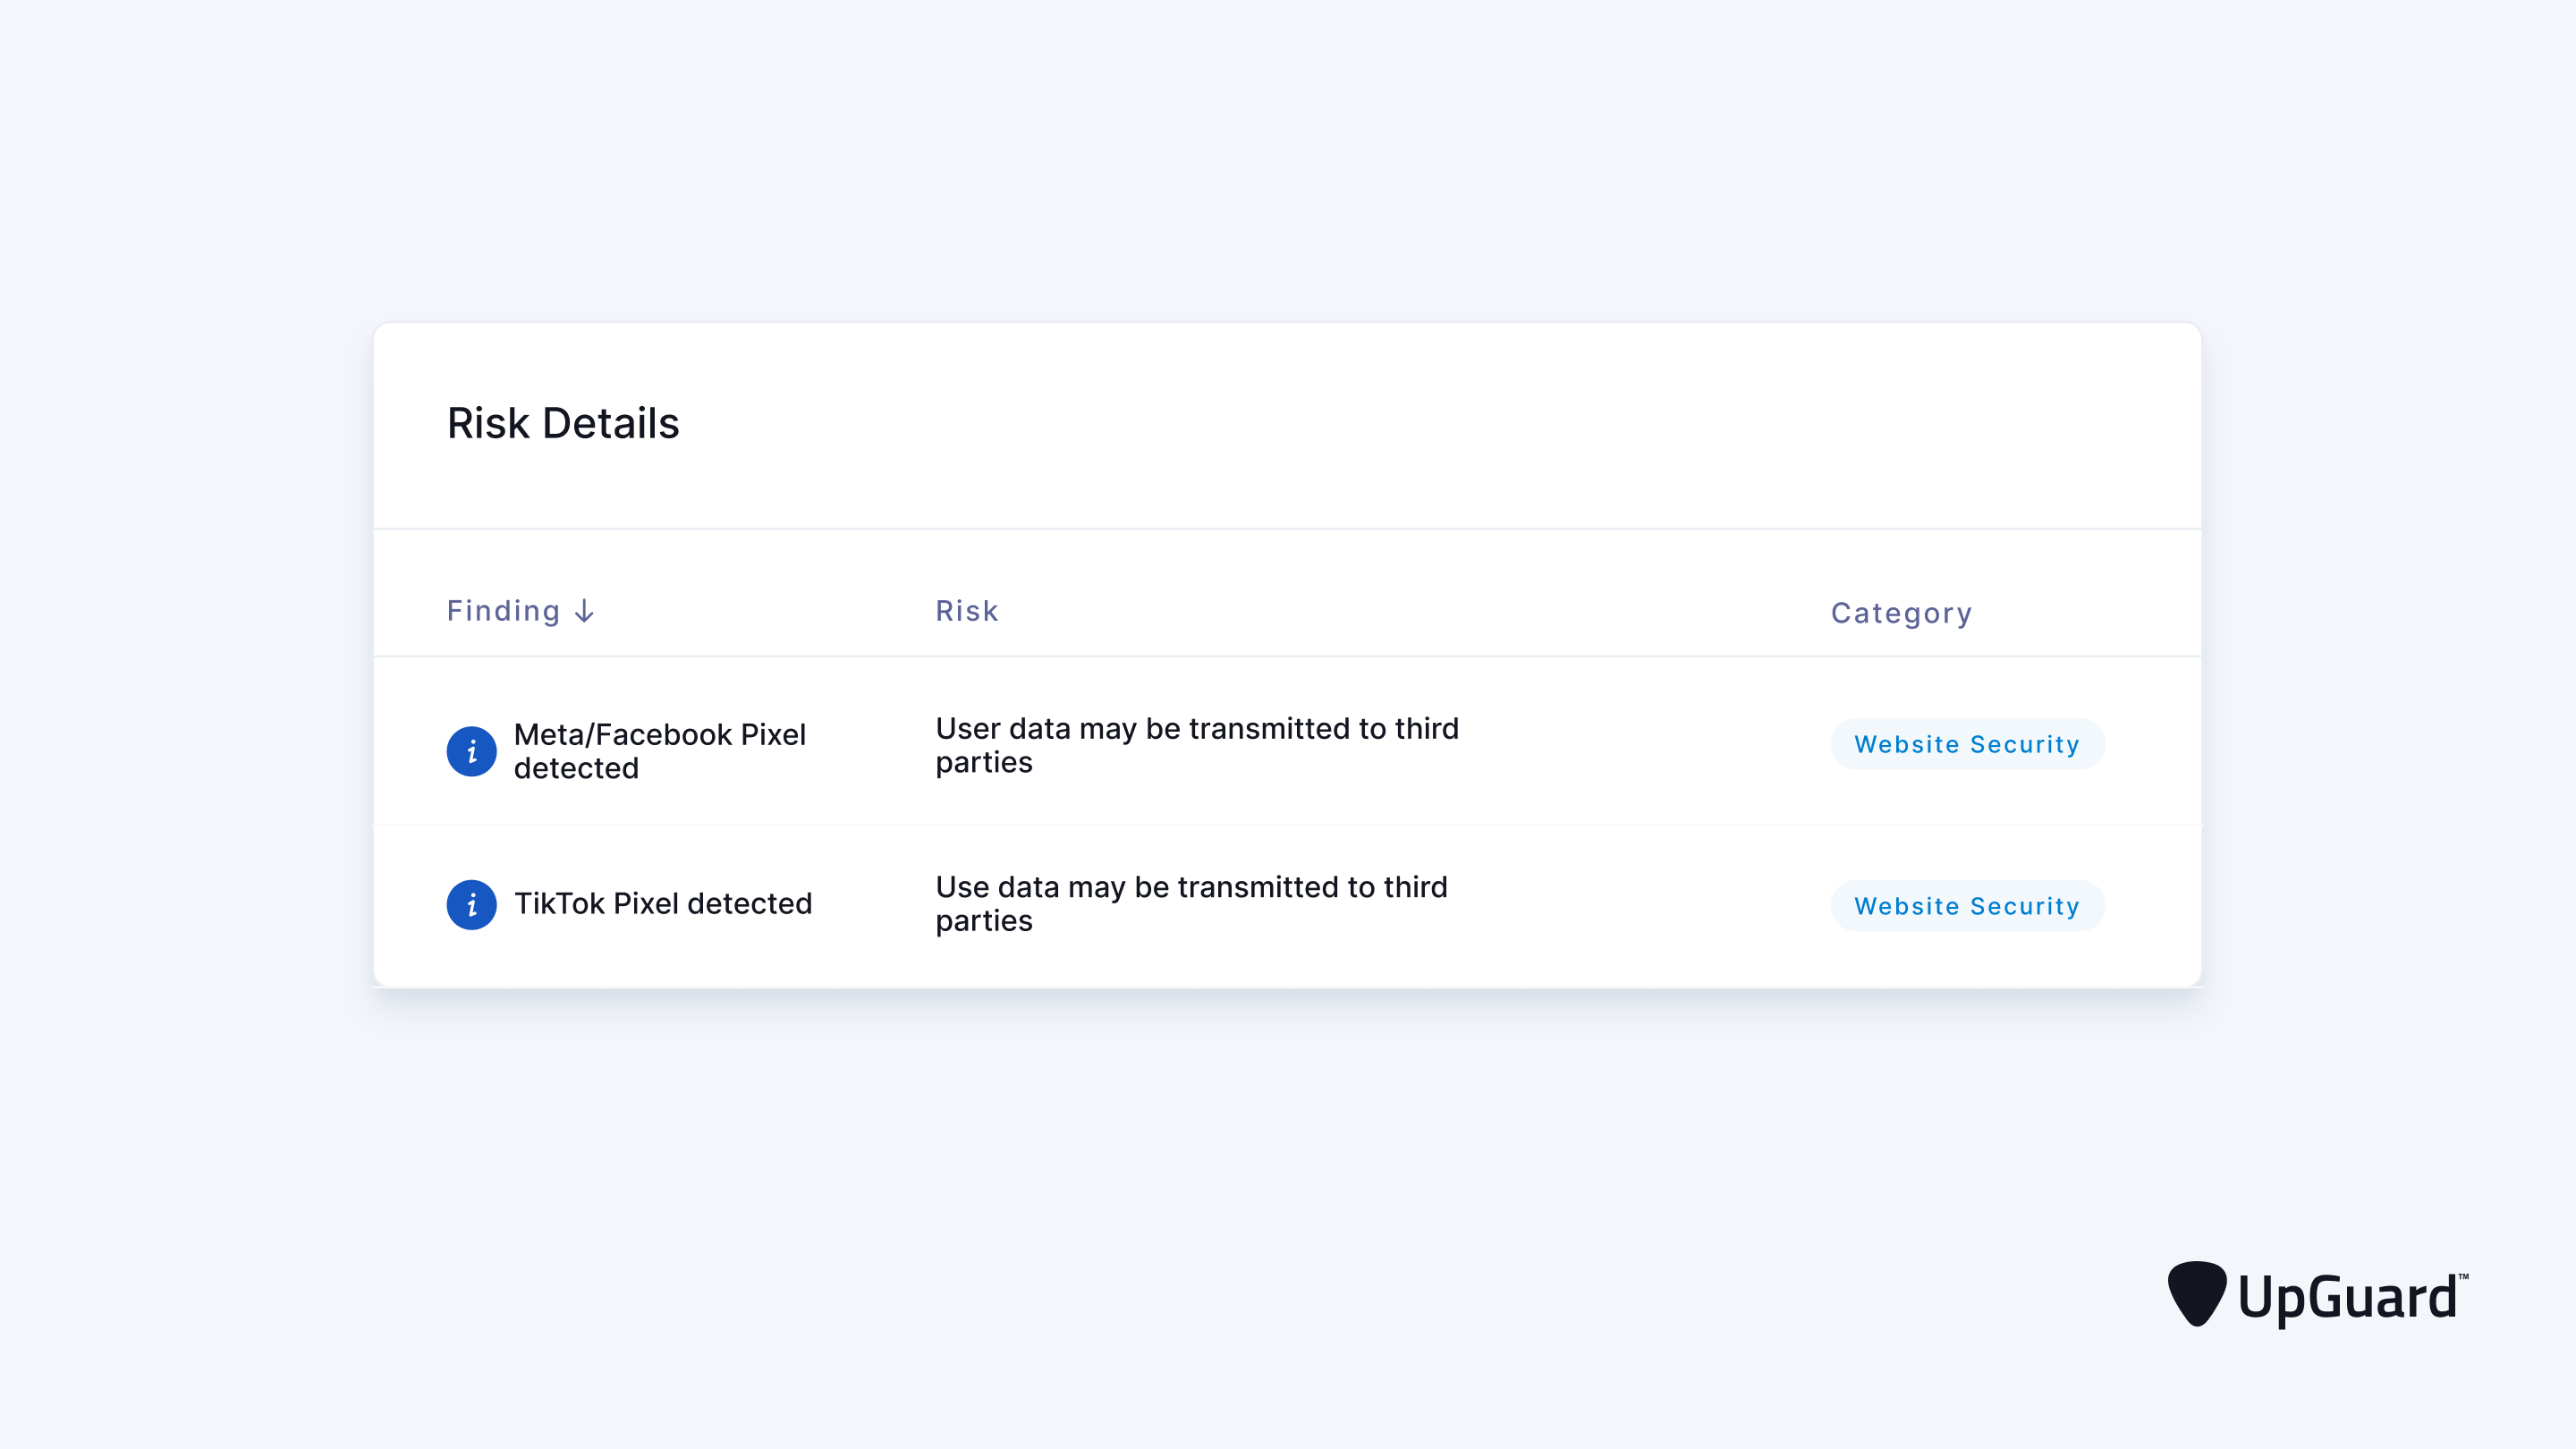Screen dimensions: 2576x1449
Task: Open the Website Security tag in Meta row
Action: click(1966, 744)
